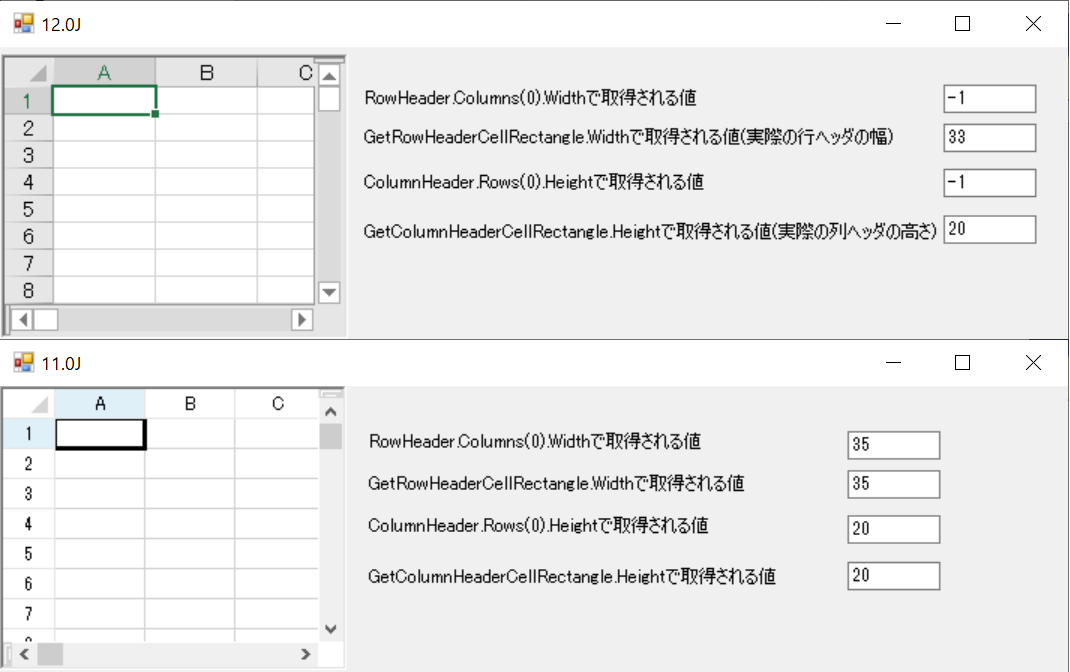Click GetRowHeaderCellRectangle.Width label in 11.0J

coord(556,484)
